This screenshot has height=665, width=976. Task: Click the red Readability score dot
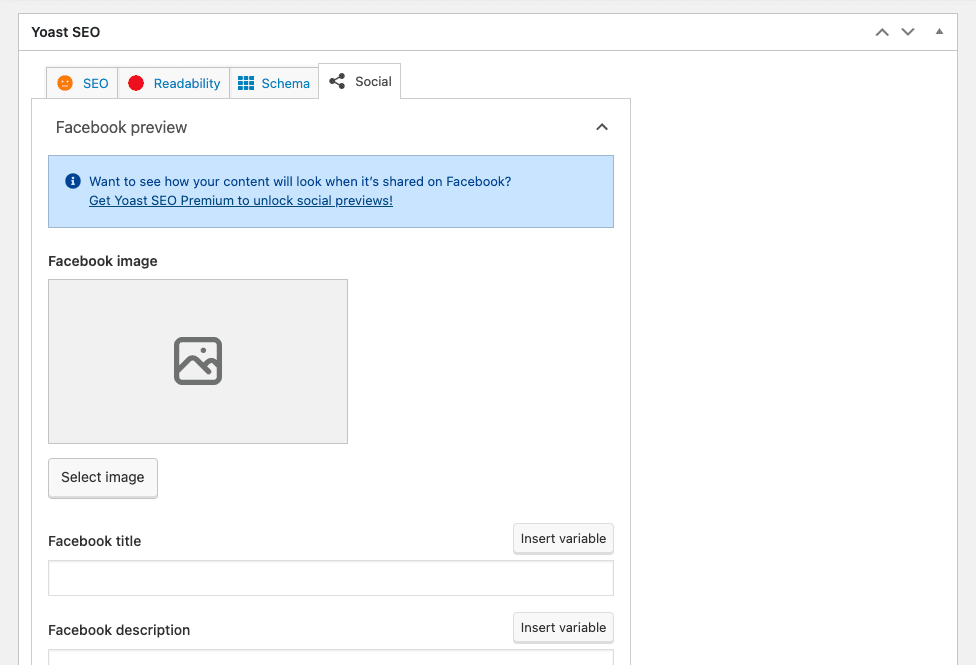coord(136,83)
